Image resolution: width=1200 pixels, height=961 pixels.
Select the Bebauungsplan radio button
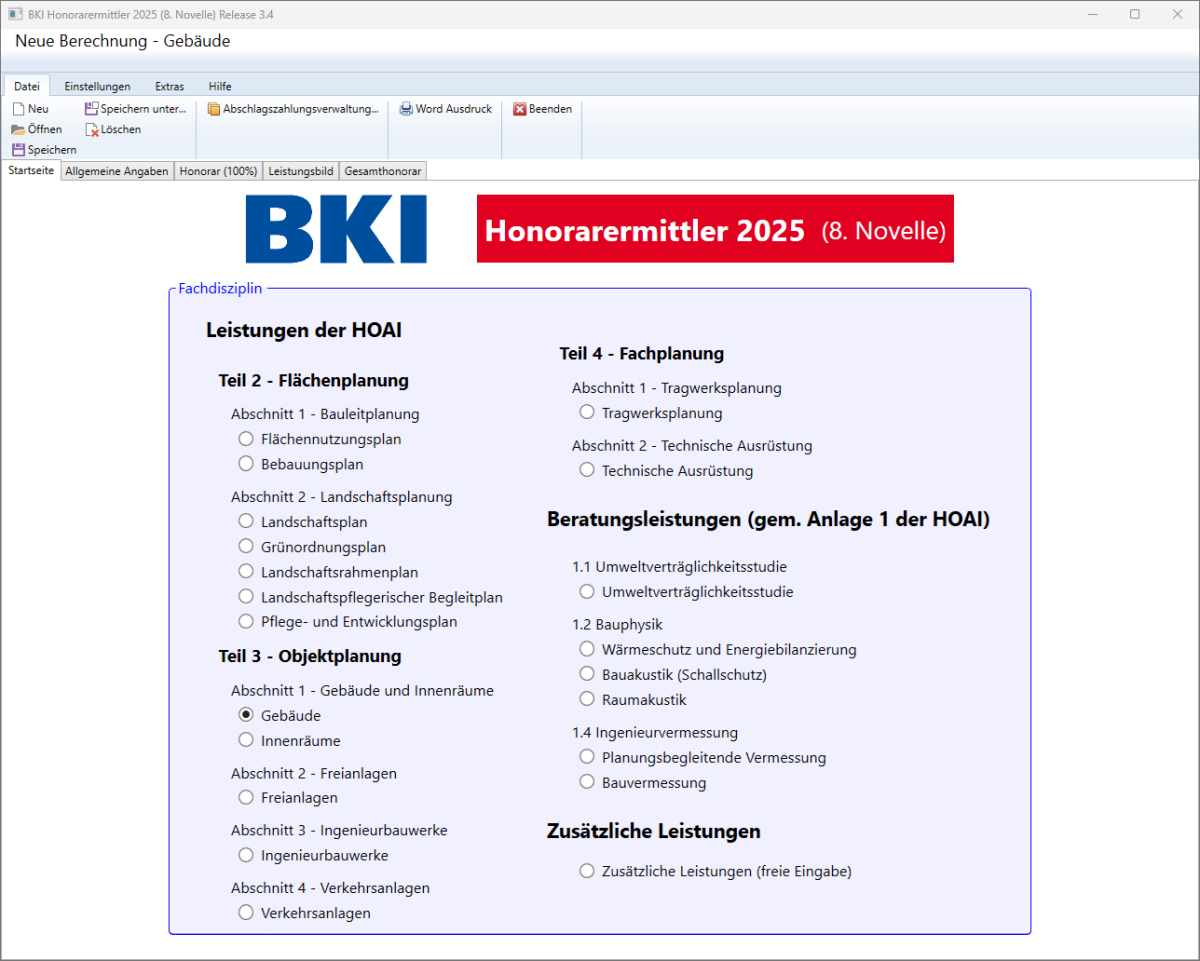tap(246, 464)
